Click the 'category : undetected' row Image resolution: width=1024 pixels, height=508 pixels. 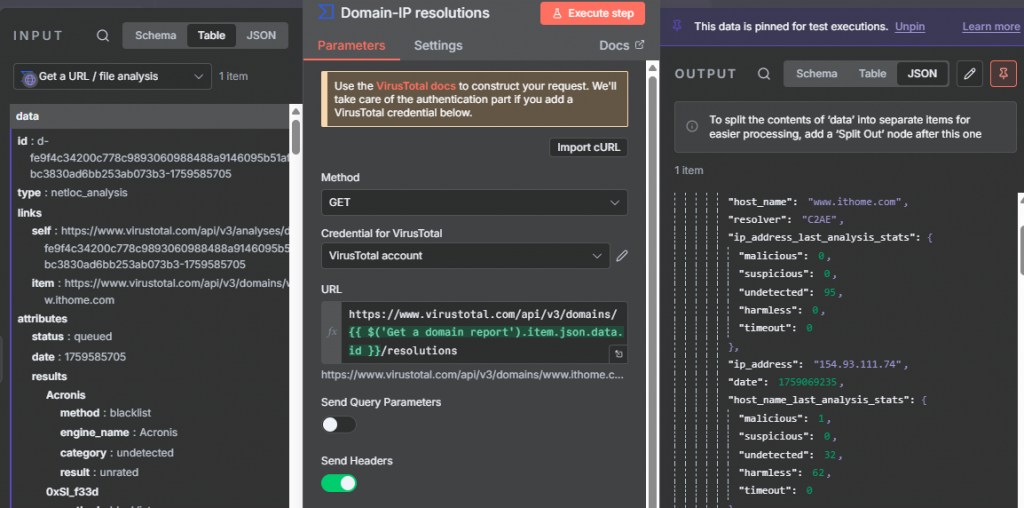tap(117, 452)
